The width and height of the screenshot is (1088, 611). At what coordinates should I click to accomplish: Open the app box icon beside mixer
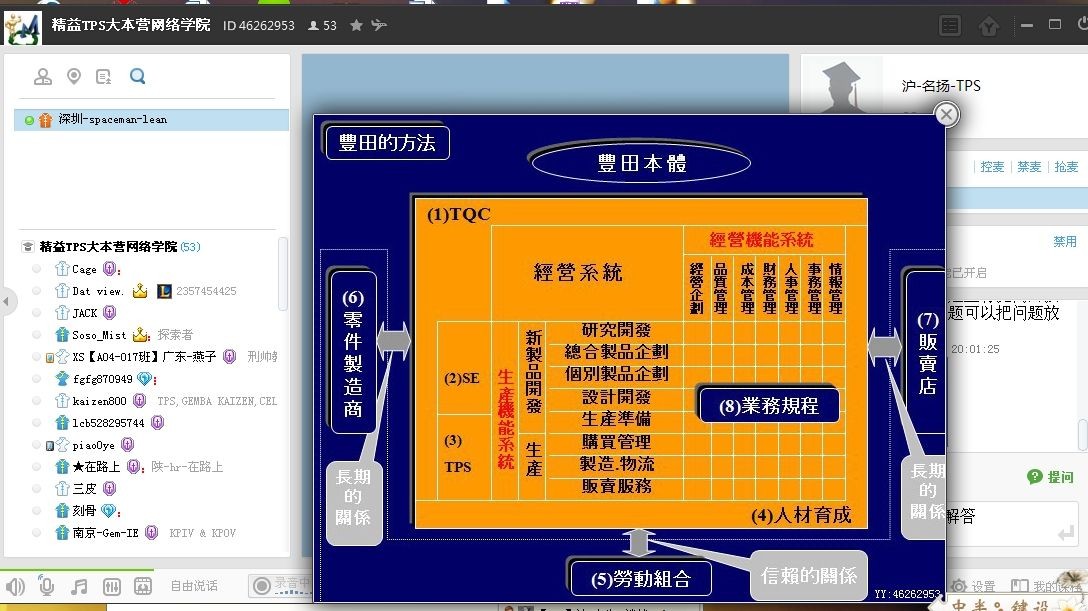(x=143, y=586)
